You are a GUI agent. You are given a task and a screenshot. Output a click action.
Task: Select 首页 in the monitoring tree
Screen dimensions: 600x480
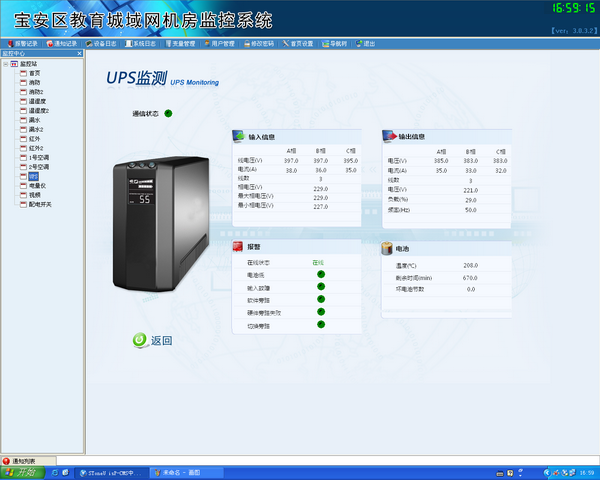[x=34, y=73]
